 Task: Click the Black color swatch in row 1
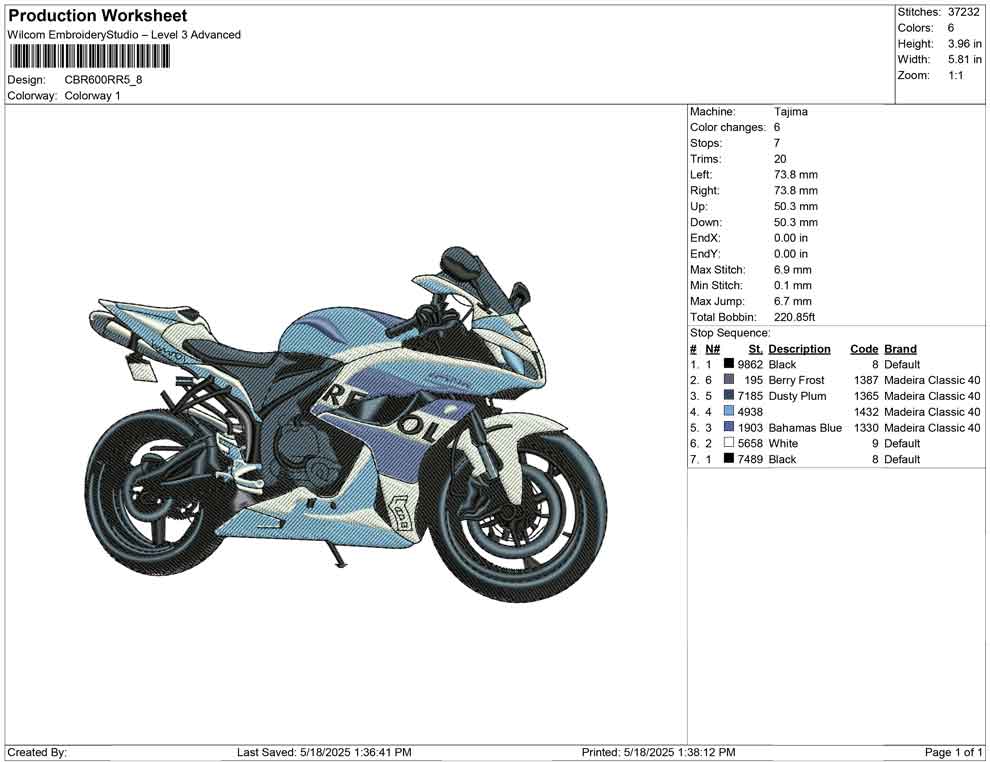[x=729, y=365]
